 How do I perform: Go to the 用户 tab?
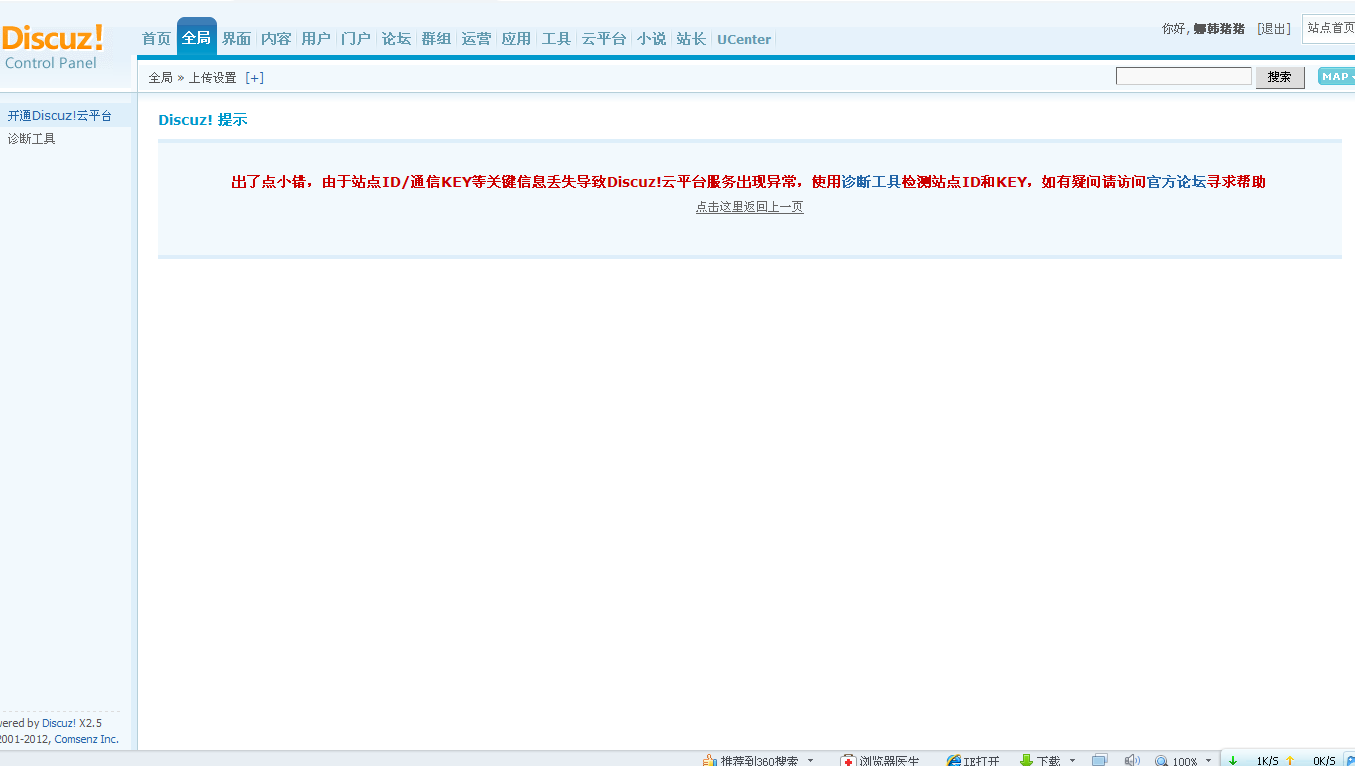[316, 39]
